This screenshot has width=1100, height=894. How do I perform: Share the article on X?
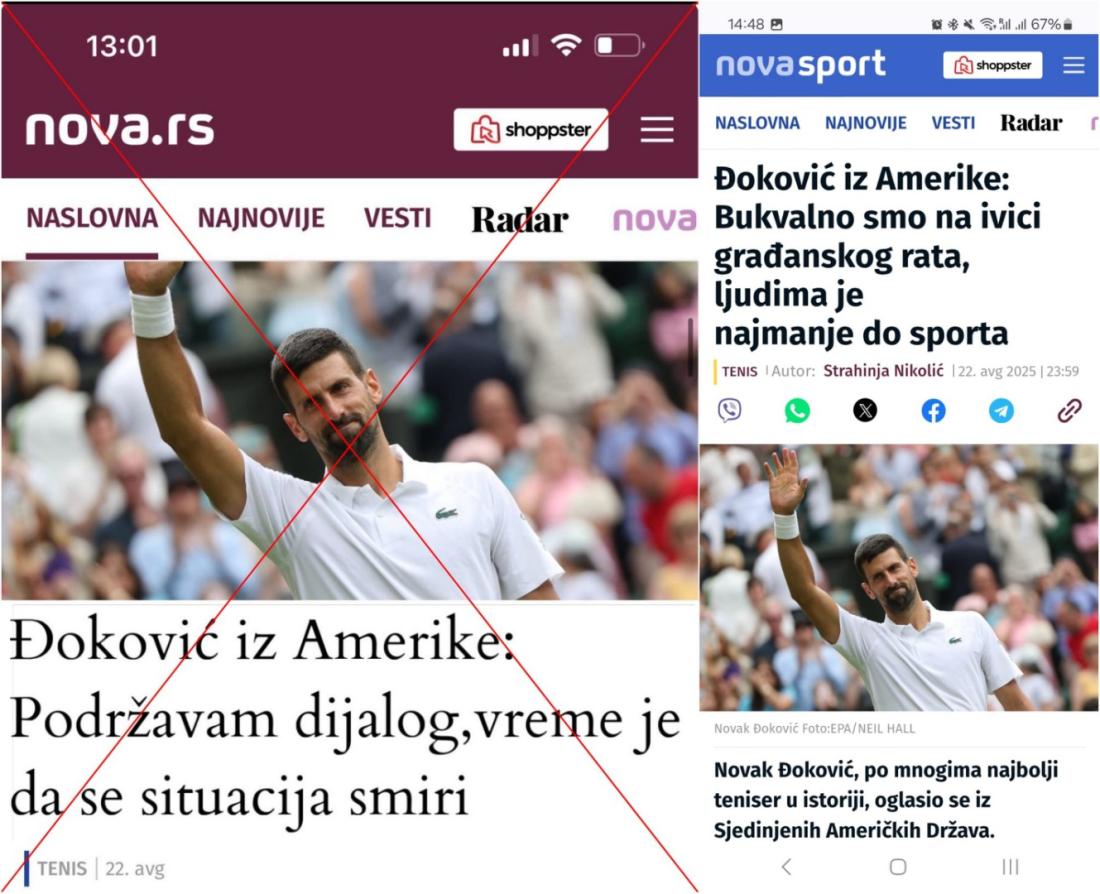865,410
